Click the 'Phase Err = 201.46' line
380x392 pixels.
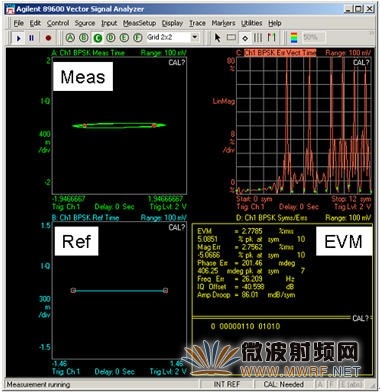point(246,263)
